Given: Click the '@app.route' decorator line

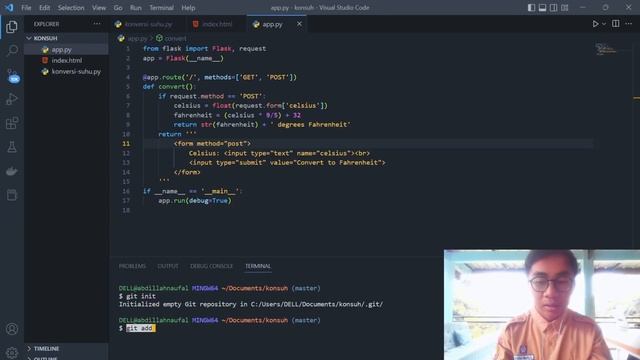Looking at the screenshot, I should coord(220,77).
